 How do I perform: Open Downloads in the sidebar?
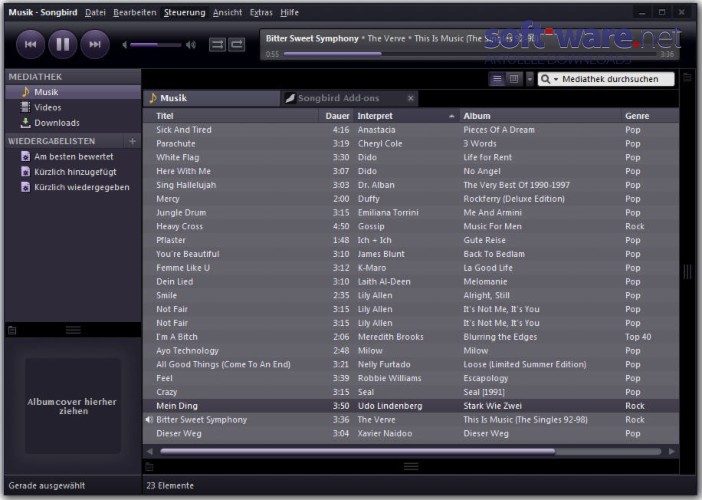point(73,123)
